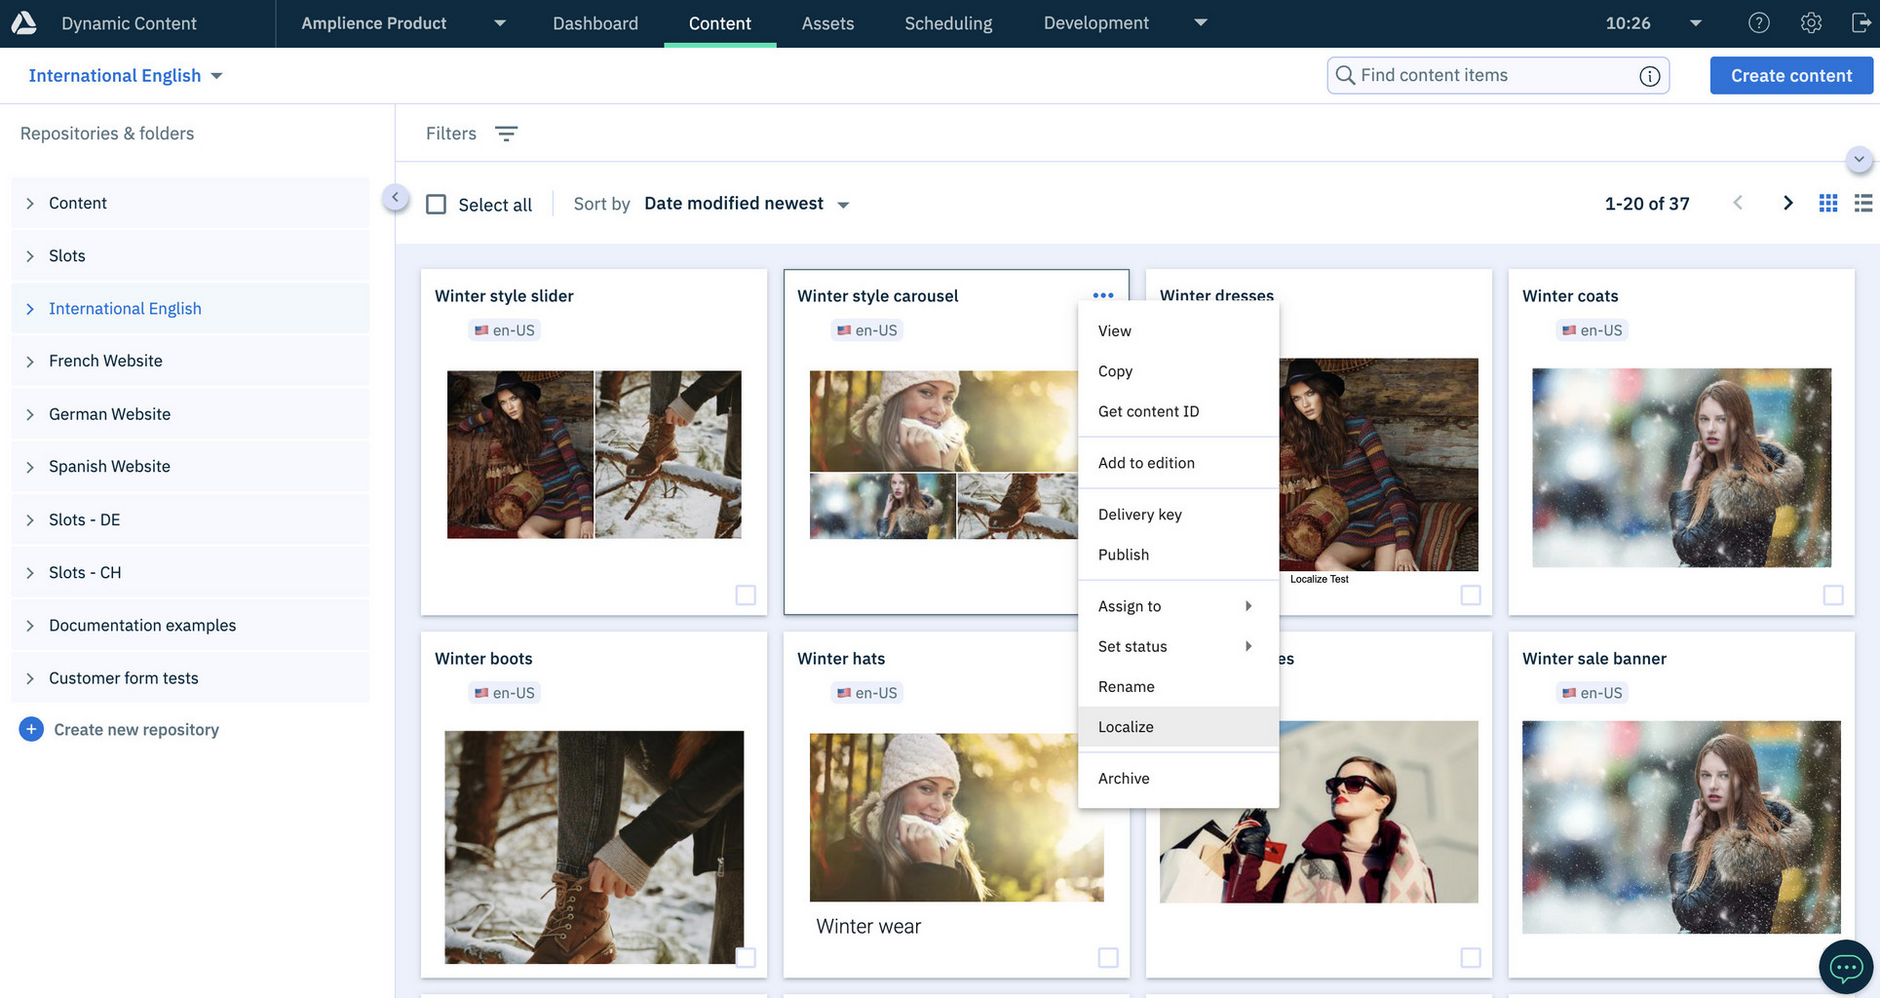Choose Get content ID menu item
This screenshot has width=1880, height=998.
click(1178, 411)
